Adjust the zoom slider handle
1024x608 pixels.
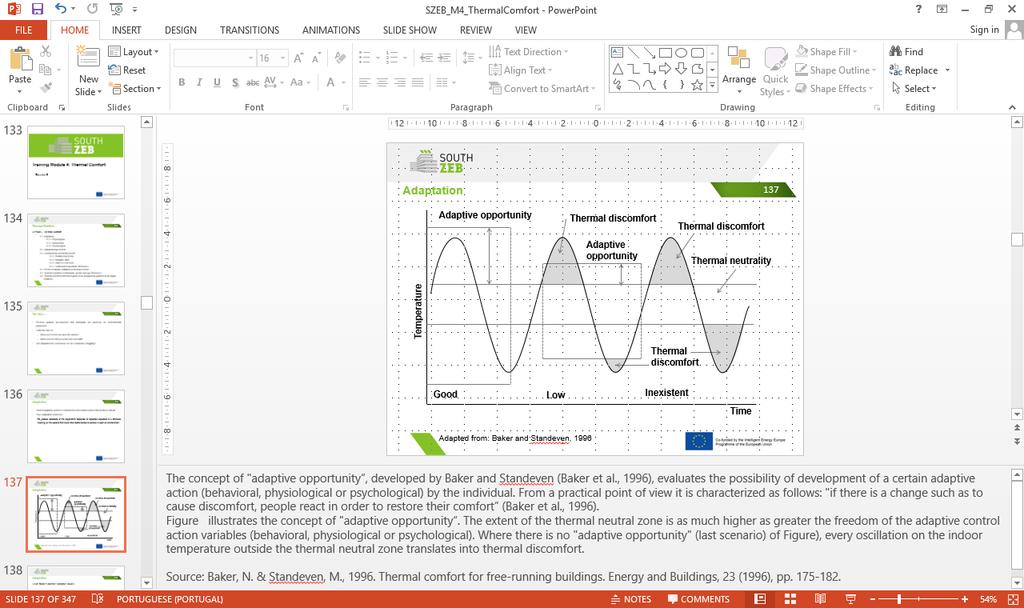(899, 599)
